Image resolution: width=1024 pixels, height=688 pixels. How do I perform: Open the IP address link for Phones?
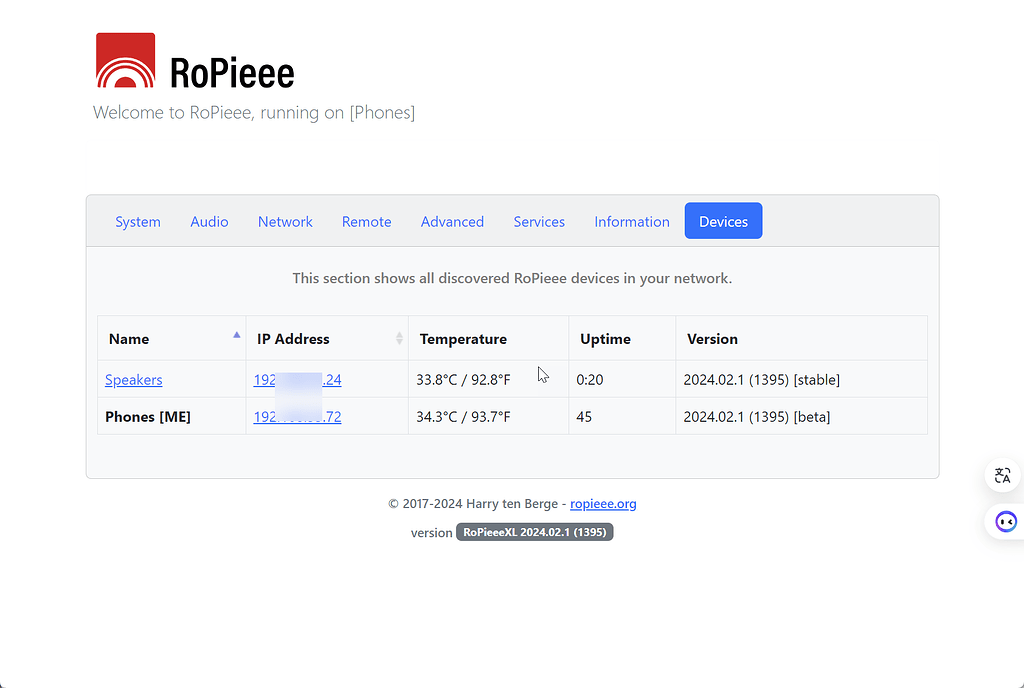pos(297,416)
